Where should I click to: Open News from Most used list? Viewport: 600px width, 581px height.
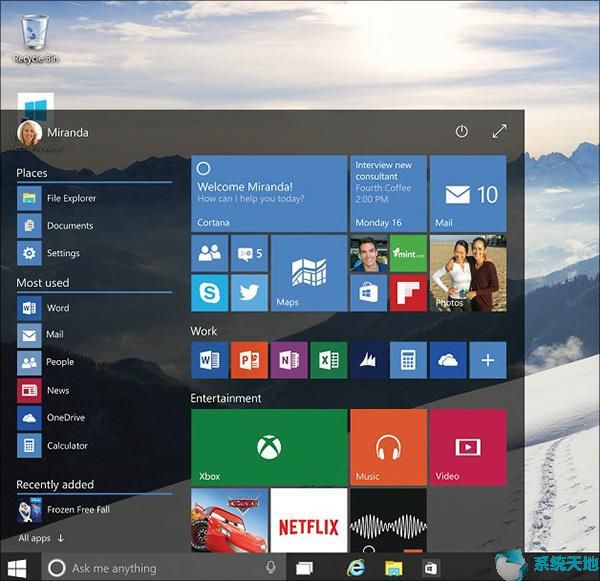pos(43,390)
